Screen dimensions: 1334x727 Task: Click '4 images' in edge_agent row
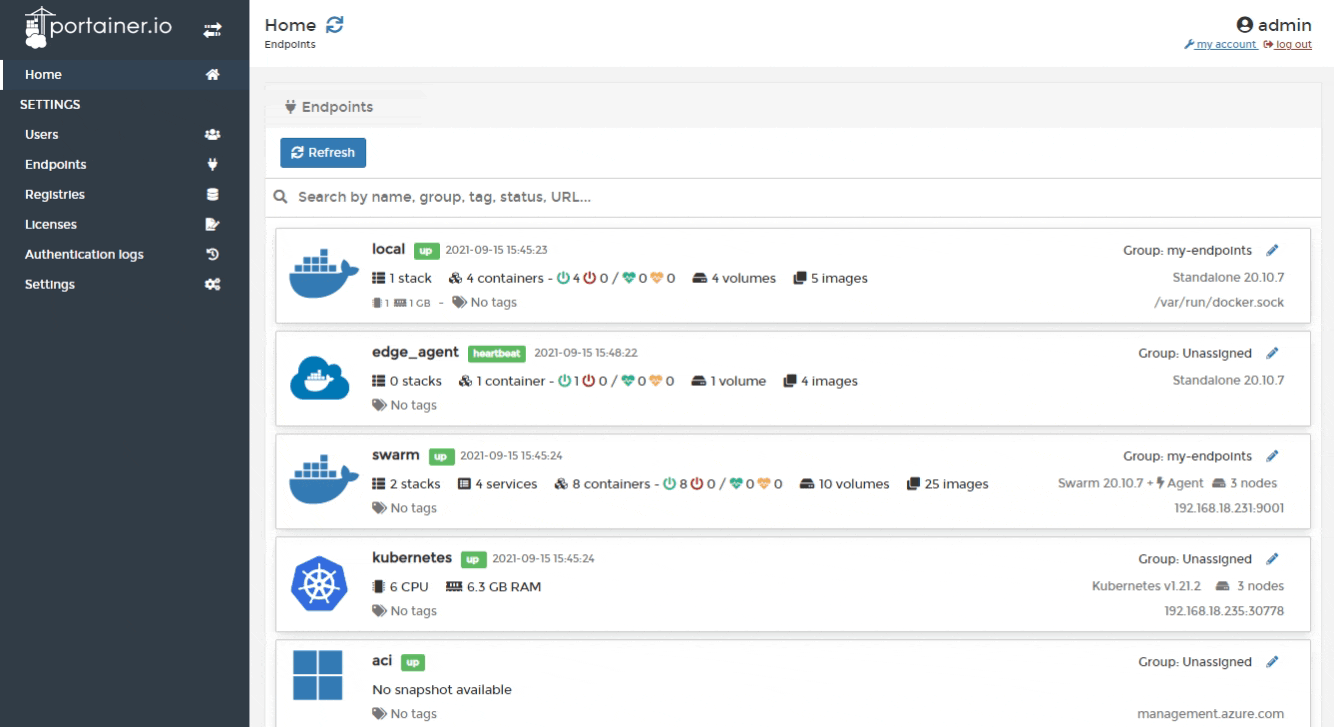[819, 381]
